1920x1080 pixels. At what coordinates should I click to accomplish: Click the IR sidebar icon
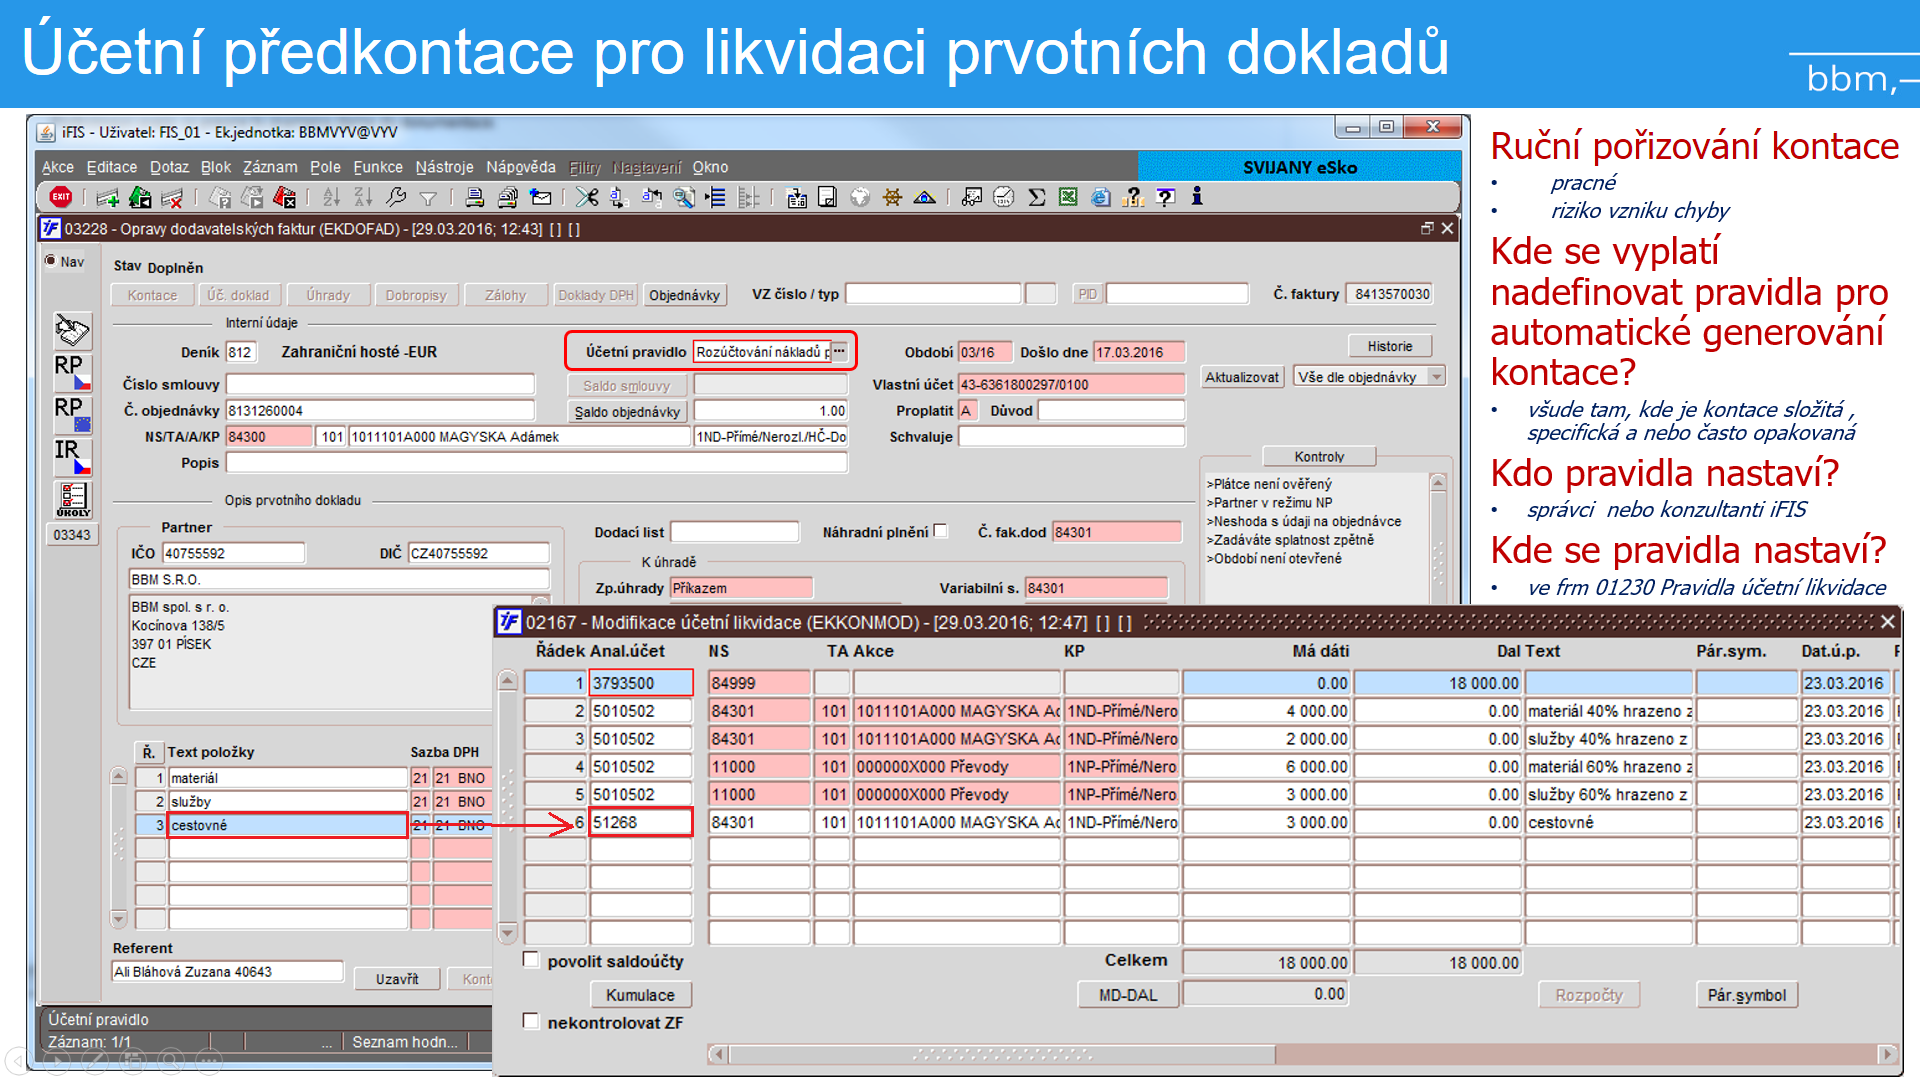pos(72,455)
